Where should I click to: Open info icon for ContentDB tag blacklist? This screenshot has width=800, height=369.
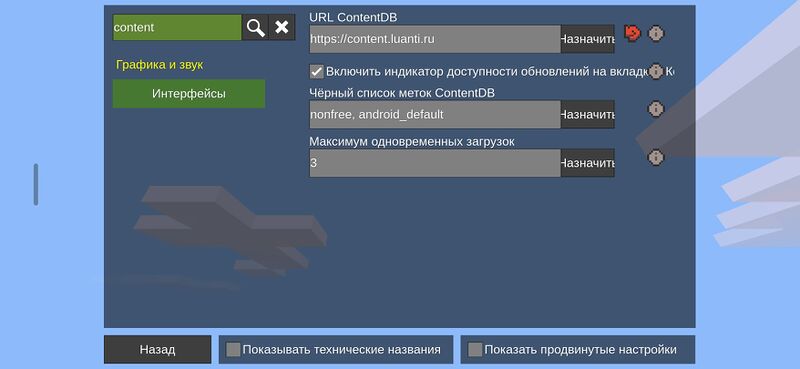(x=656, y=109)
